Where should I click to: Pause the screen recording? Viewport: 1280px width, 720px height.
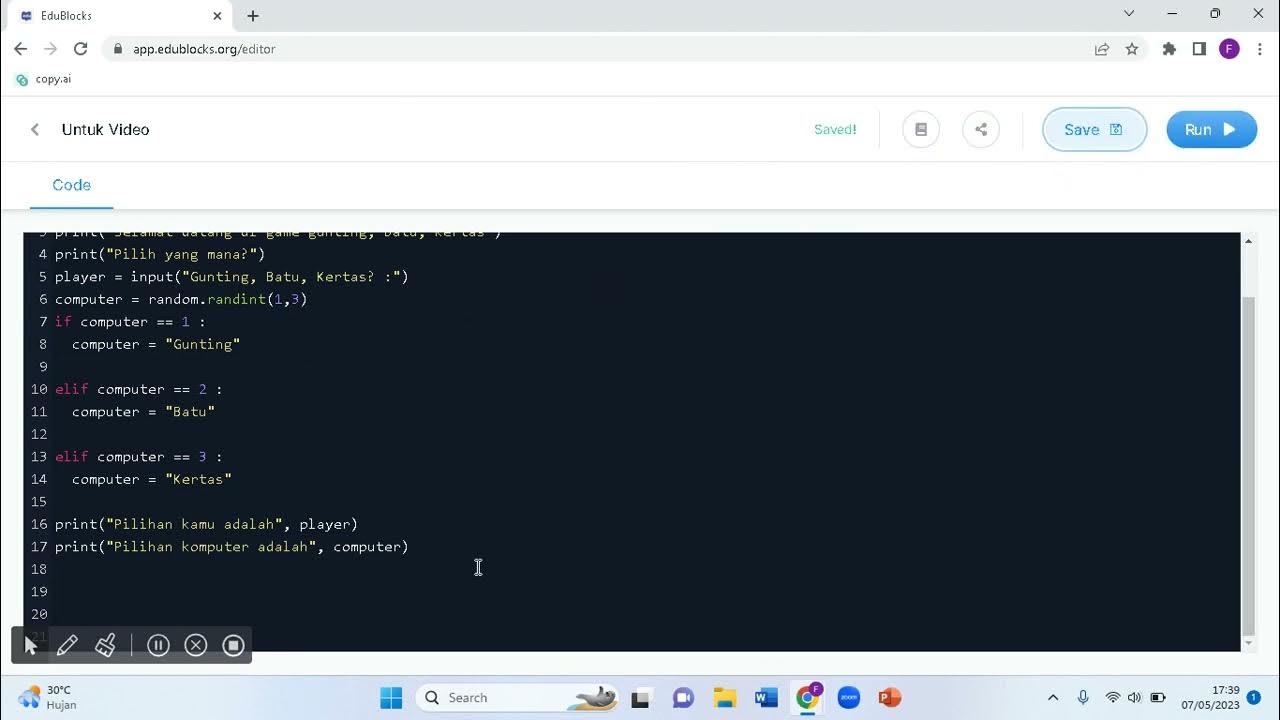coord(158,645)
